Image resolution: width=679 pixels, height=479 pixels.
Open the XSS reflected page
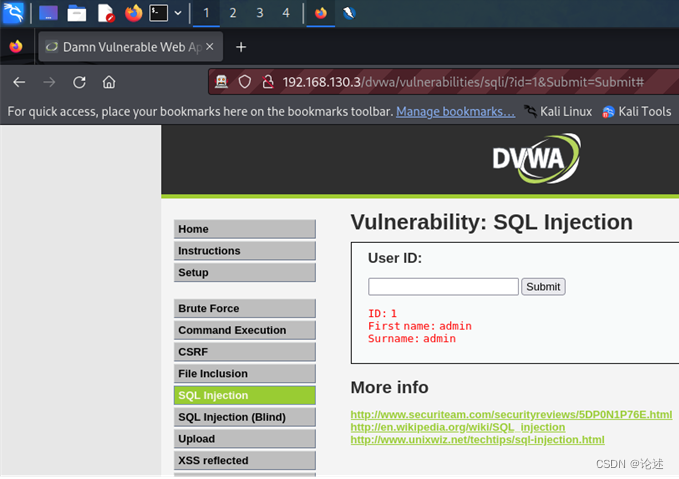click(x=245, y=460)
